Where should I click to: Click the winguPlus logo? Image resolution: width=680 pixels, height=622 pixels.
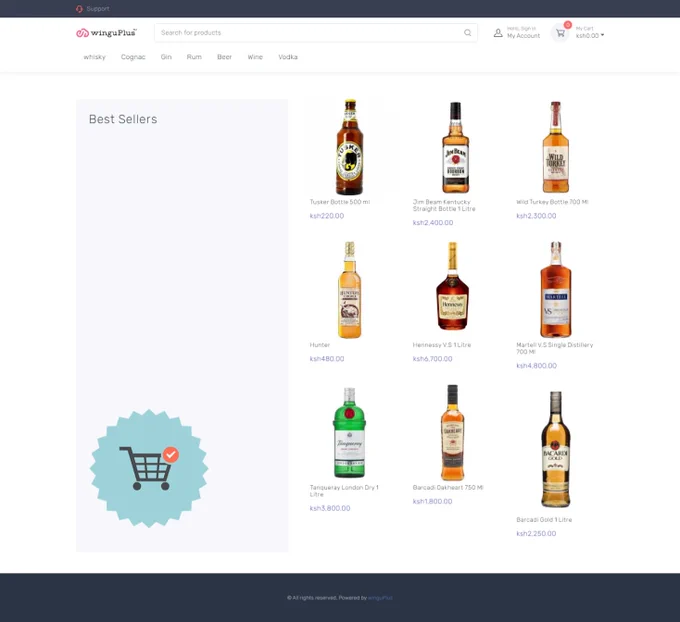pos(106,33)
